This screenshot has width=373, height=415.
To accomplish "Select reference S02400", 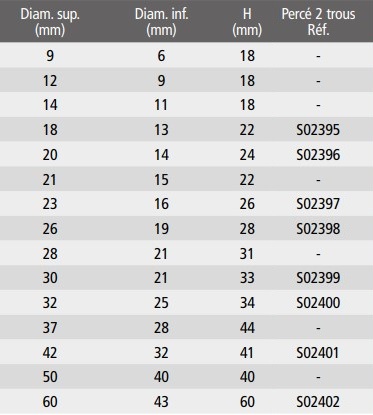I will [x=318, y=303].
